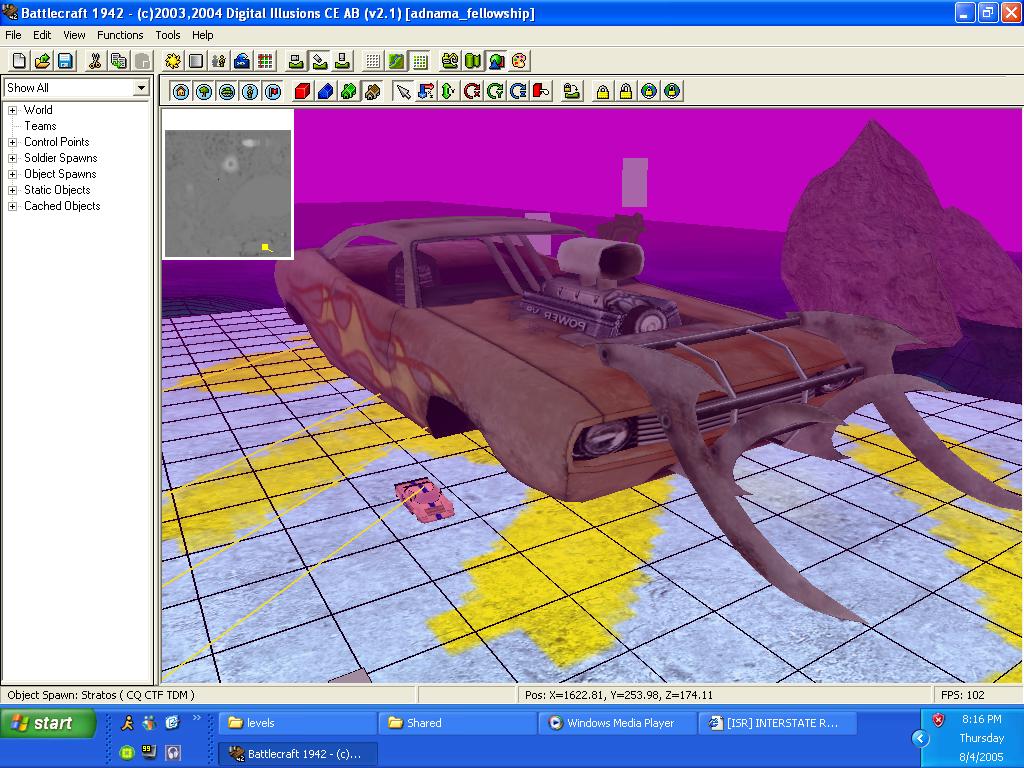Click the green rotate Y icon
The image size is (1024, 768).
point(495,91)
